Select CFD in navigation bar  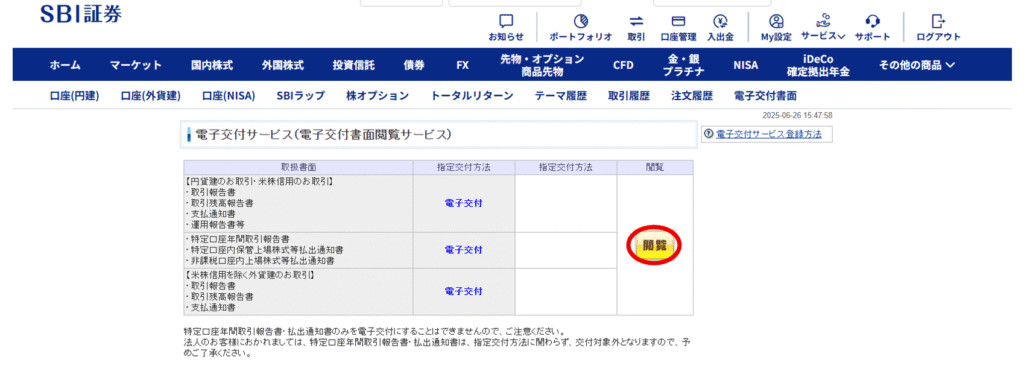coord(623,65)
